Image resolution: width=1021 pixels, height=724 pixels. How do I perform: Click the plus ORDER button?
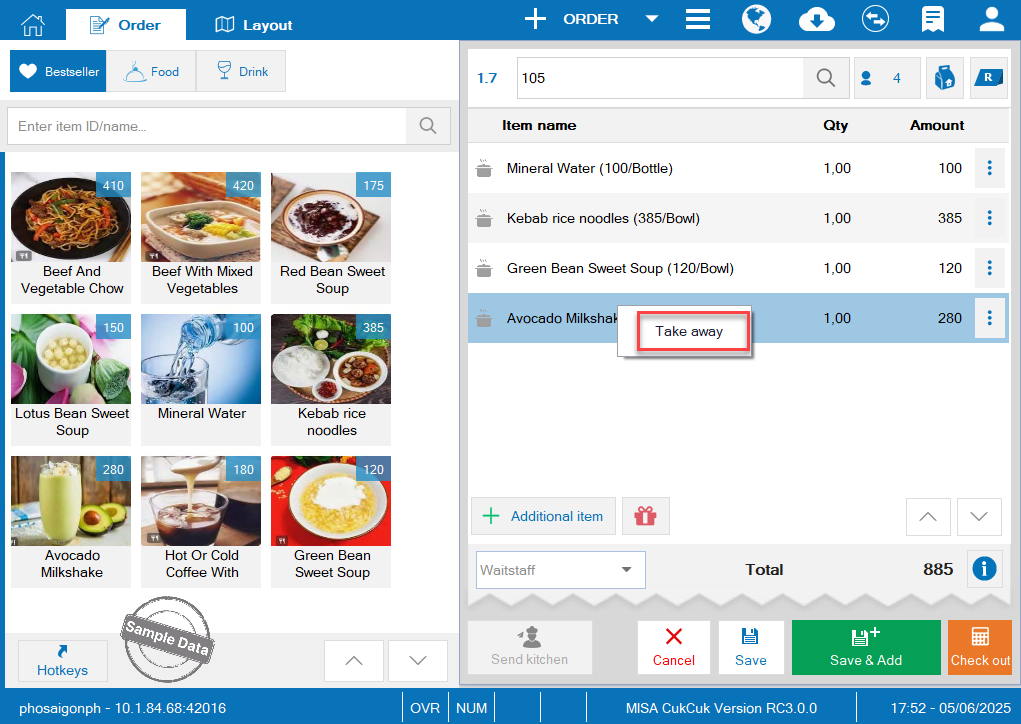coord(571,19)
